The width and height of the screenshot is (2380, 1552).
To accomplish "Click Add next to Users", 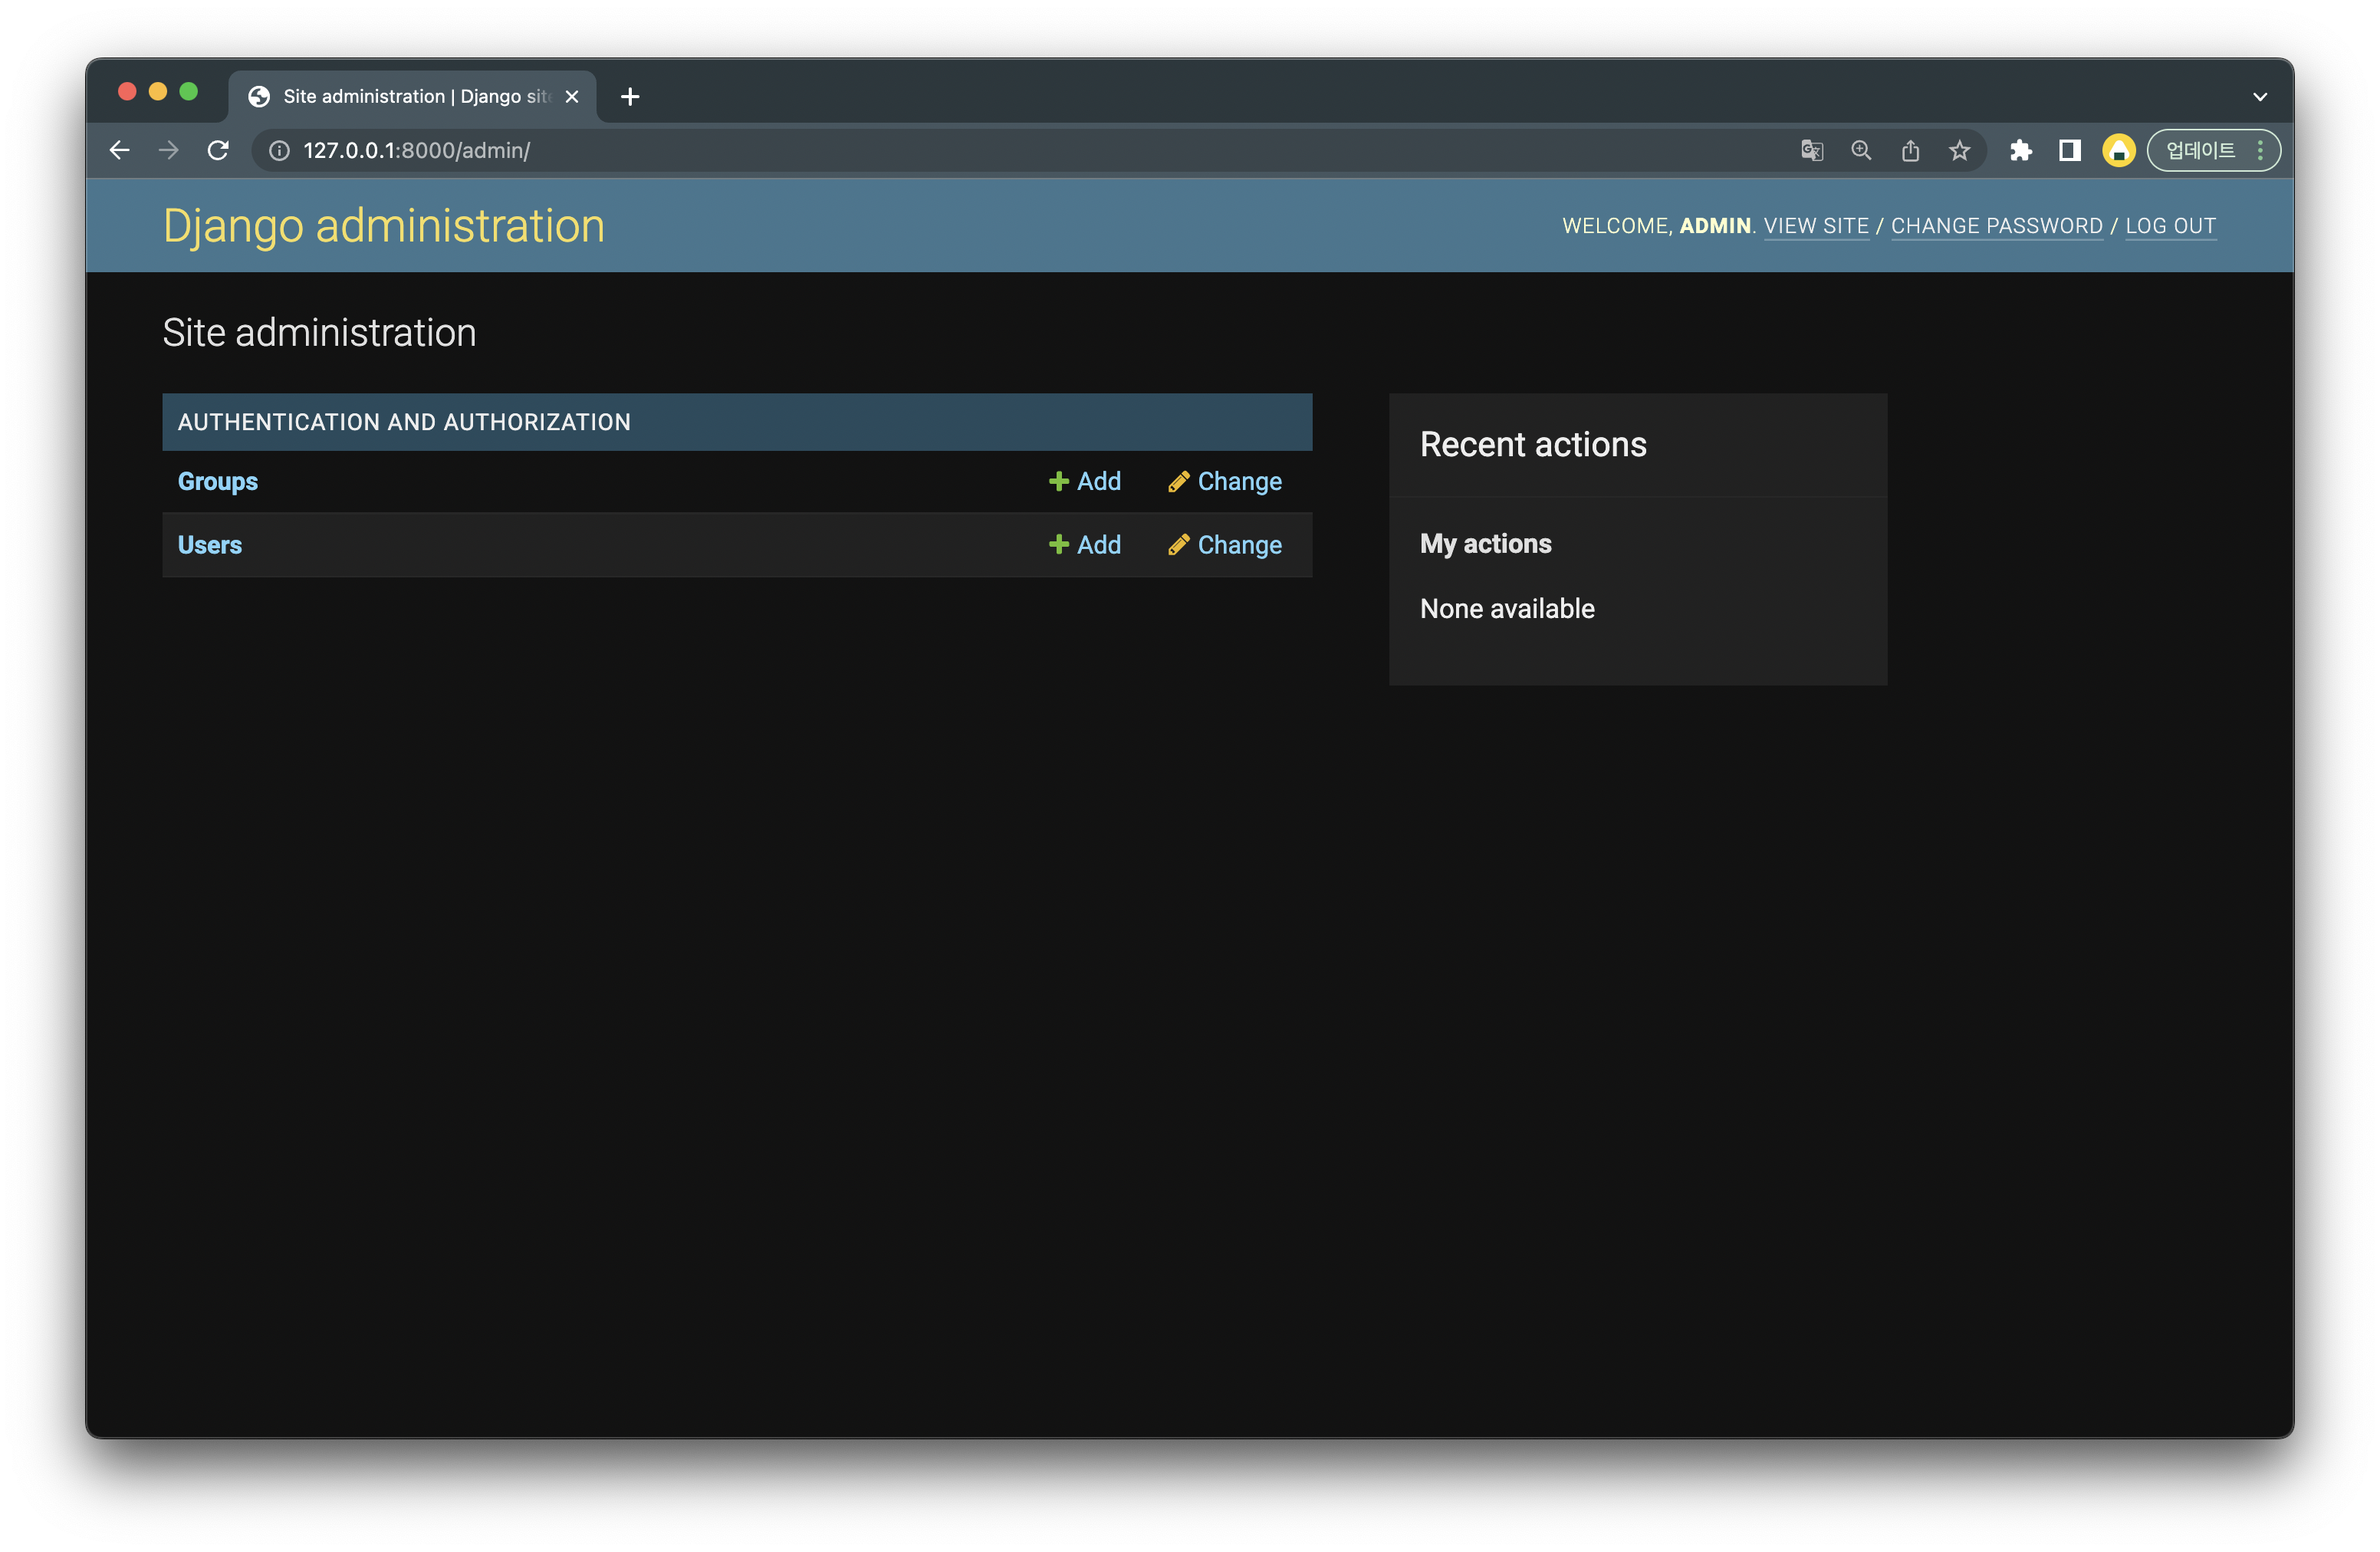I will (1085, 545).
